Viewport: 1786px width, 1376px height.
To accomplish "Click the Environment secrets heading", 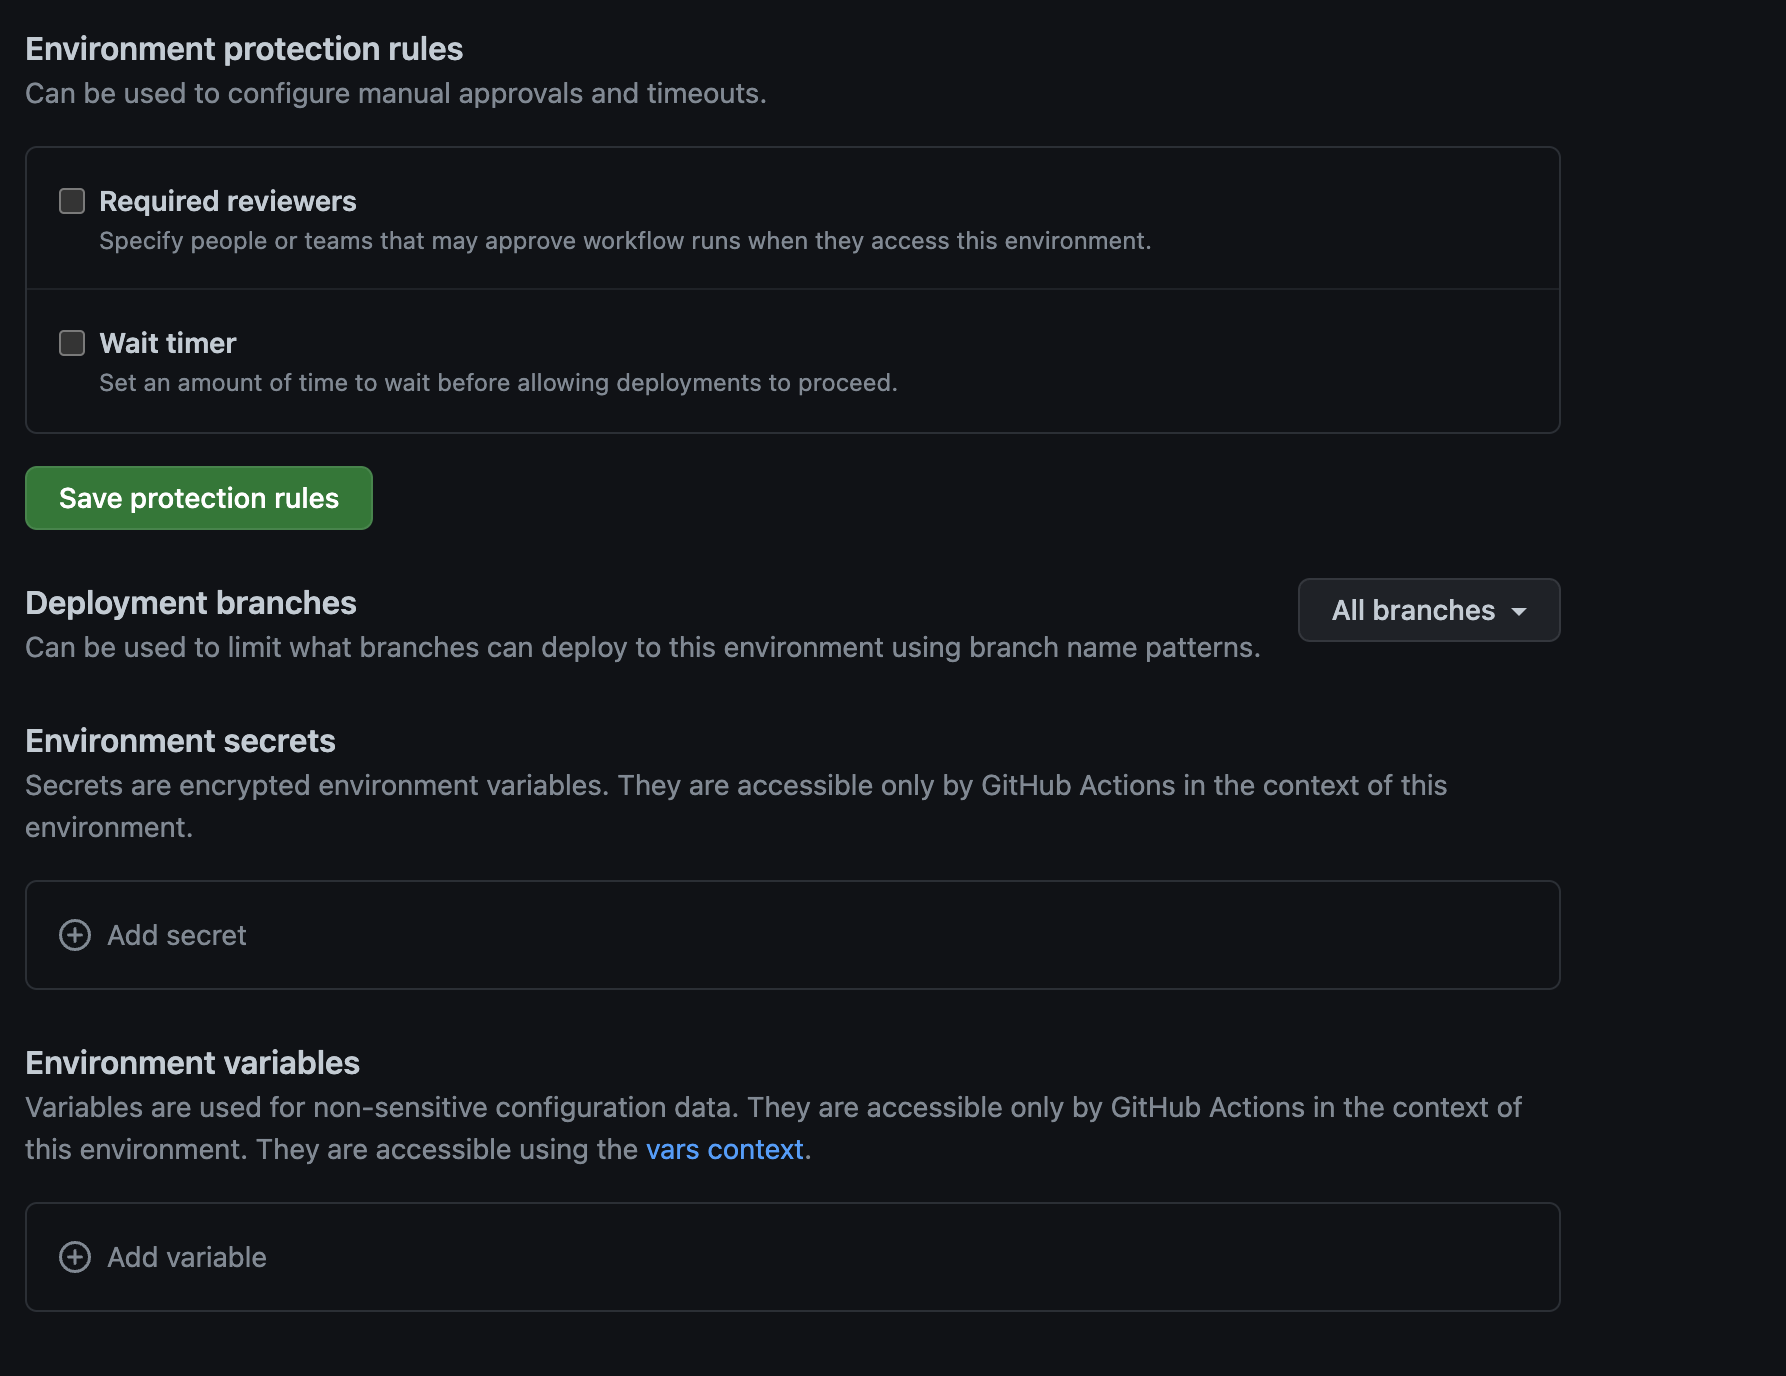I will click(x=180, y=741).
